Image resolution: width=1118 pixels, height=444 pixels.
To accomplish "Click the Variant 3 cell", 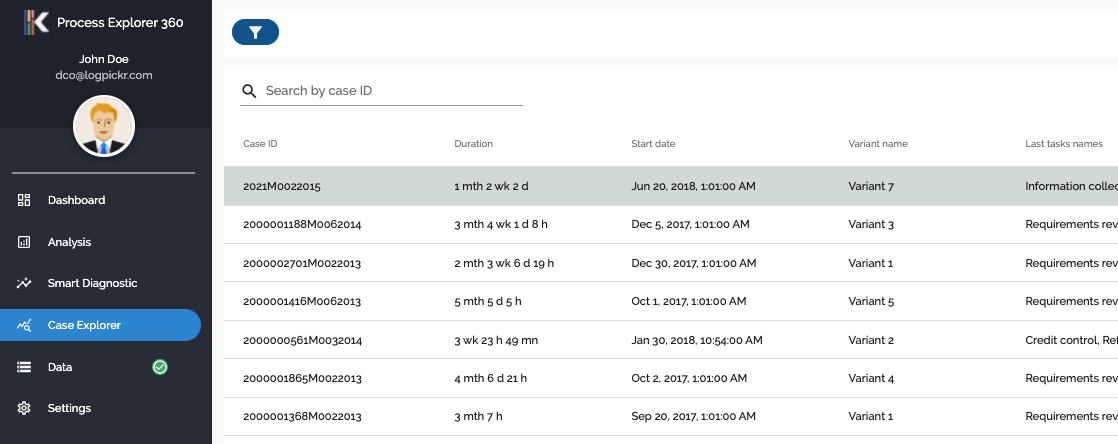I will (871, 224).
